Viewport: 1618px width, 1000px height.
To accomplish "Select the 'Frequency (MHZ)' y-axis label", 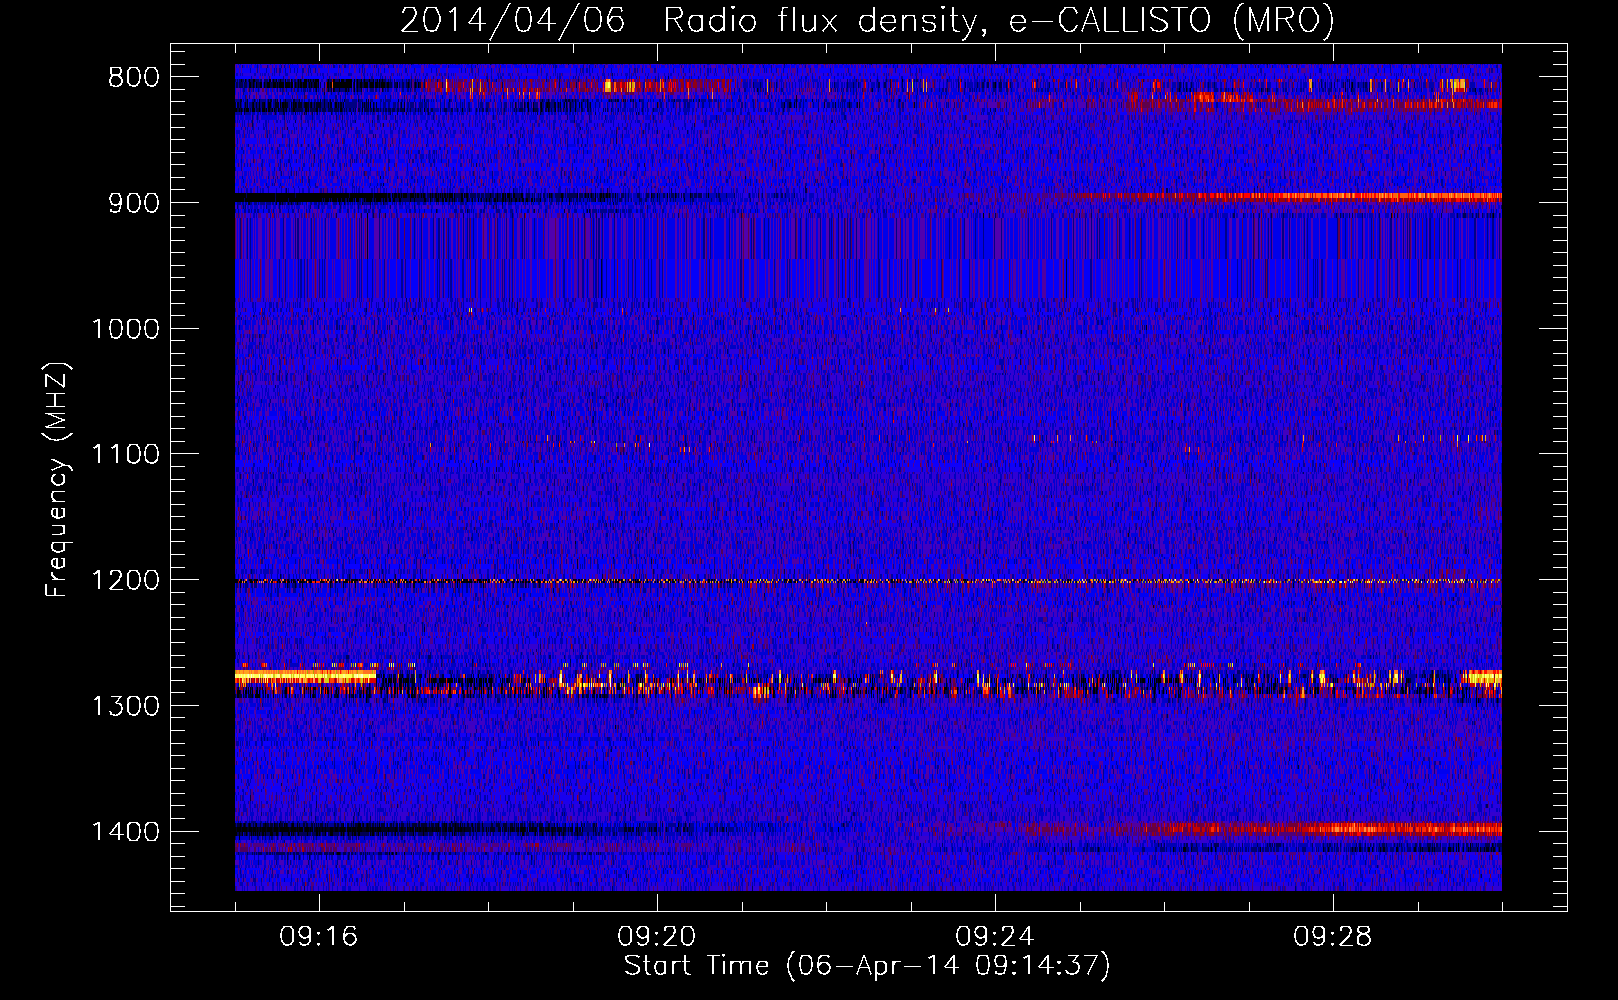I will coord(58,480).
